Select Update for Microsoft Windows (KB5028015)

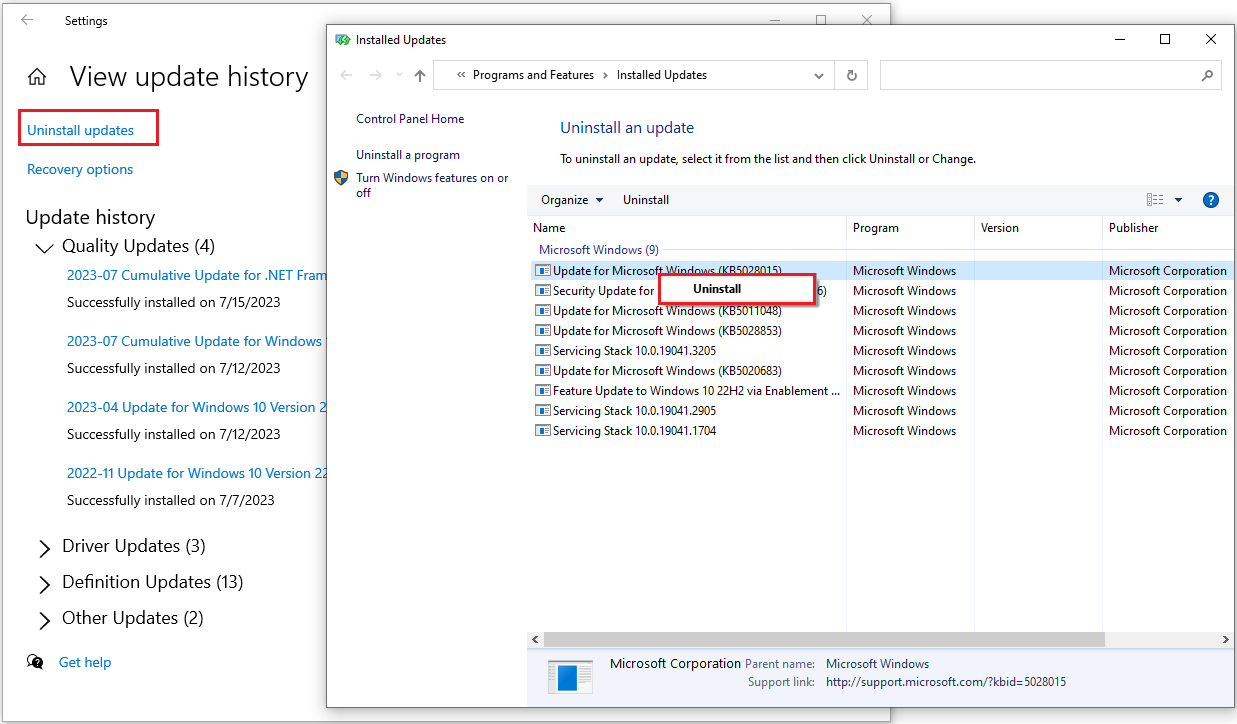tap(880, 271)
